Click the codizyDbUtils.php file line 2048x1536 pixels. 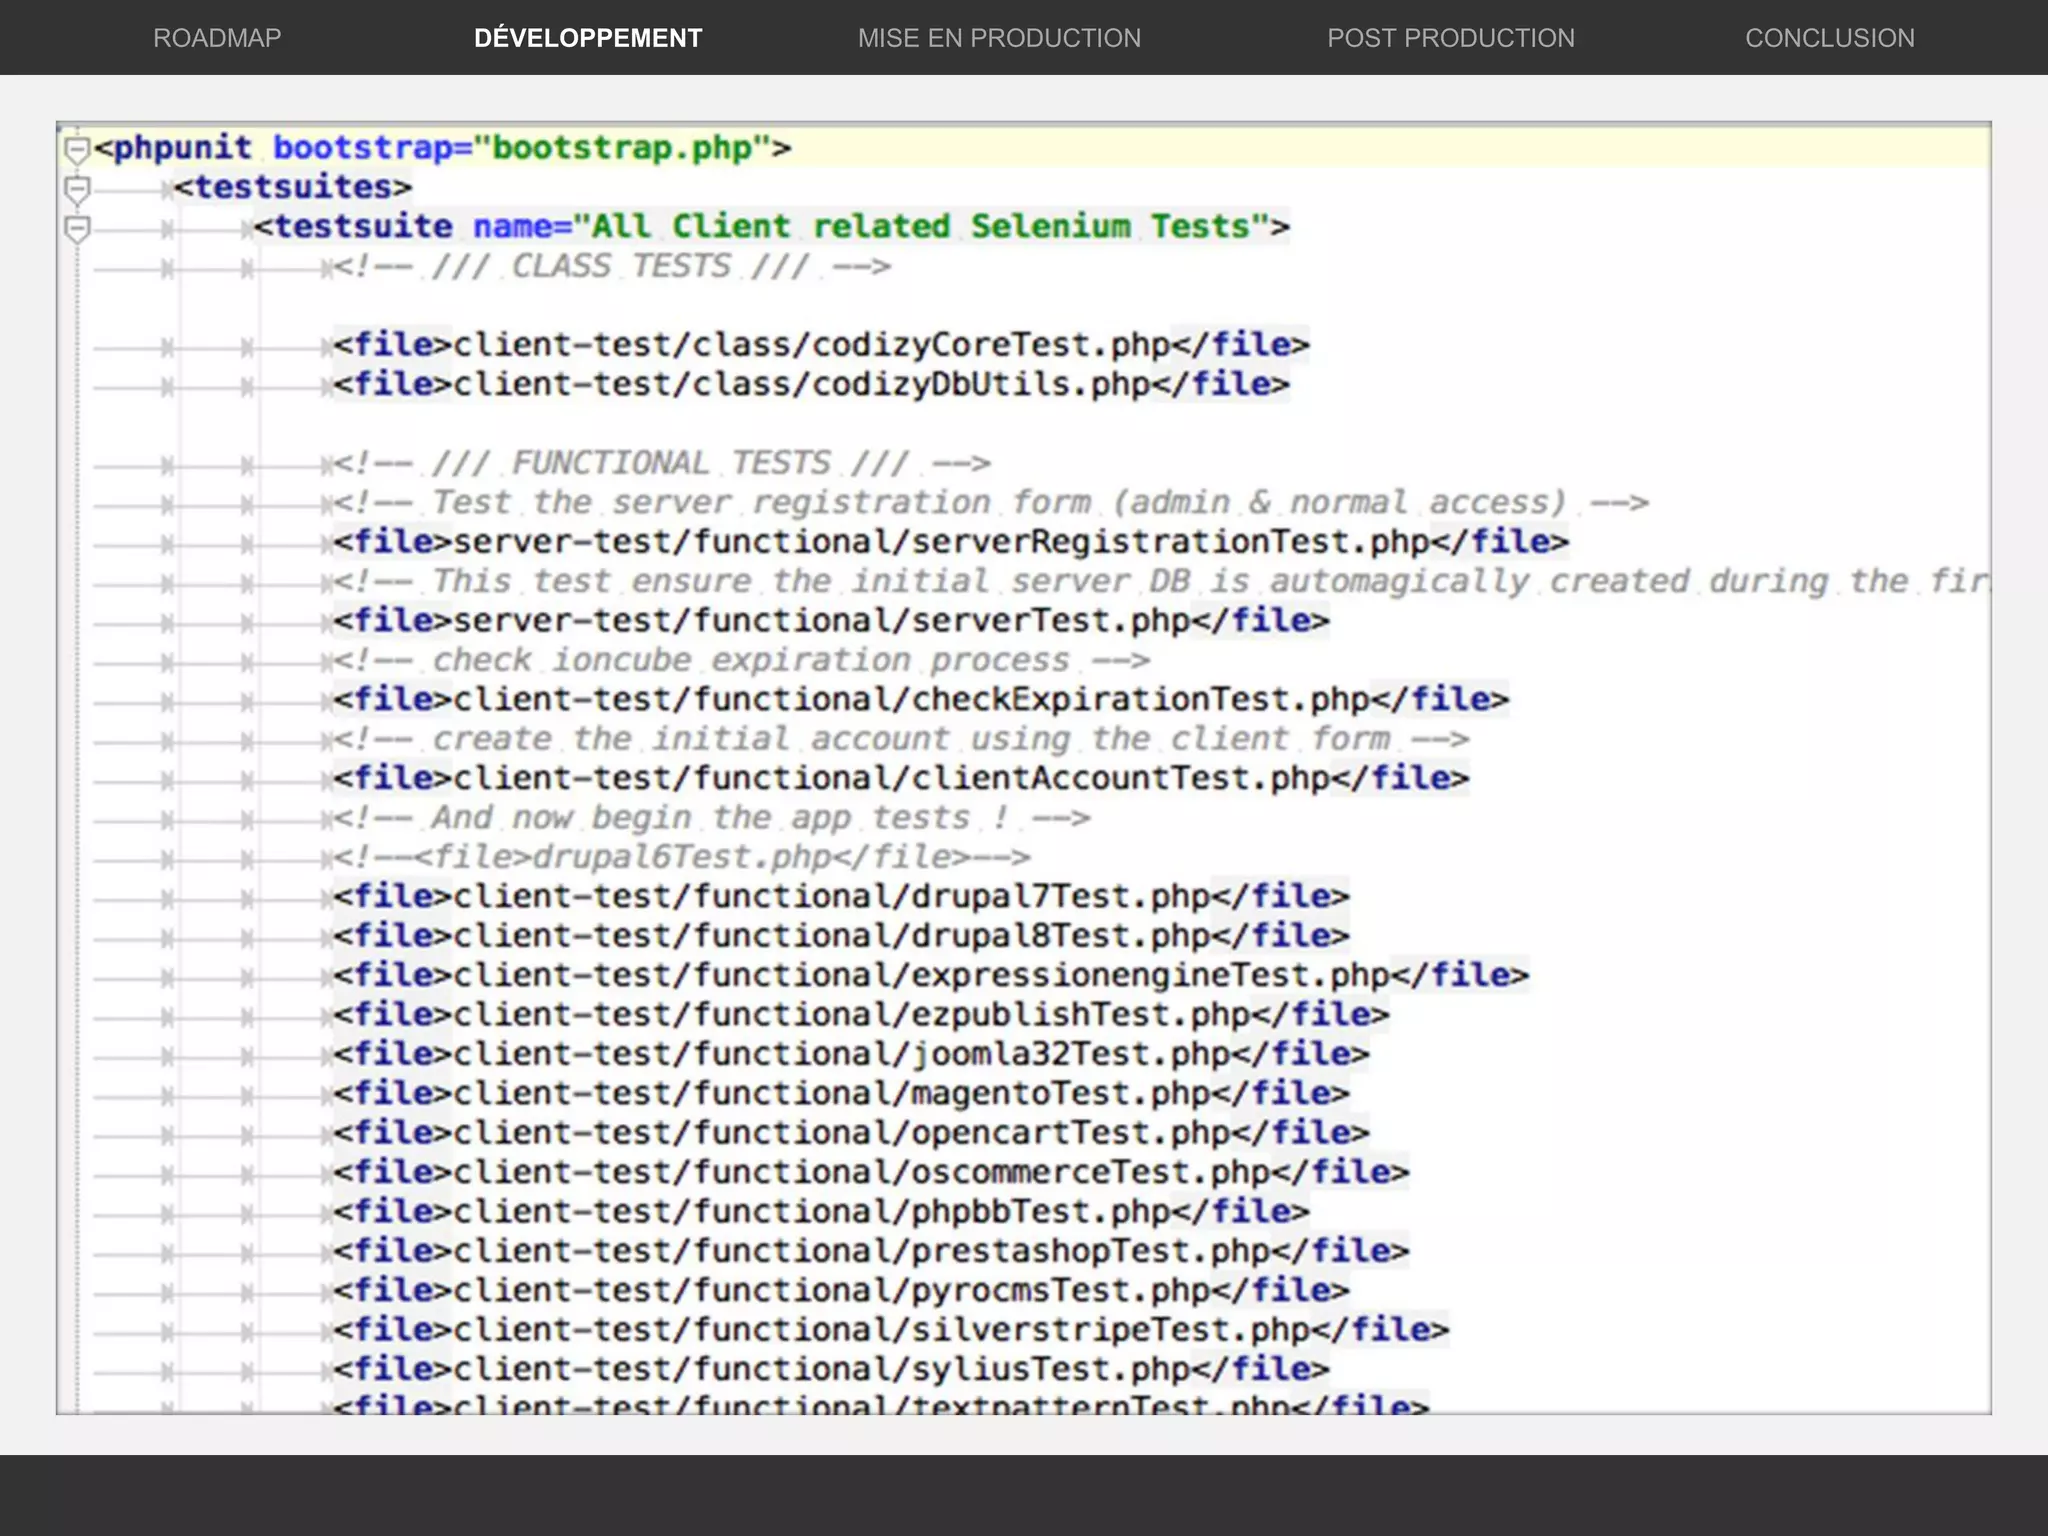tap(810, 384)
